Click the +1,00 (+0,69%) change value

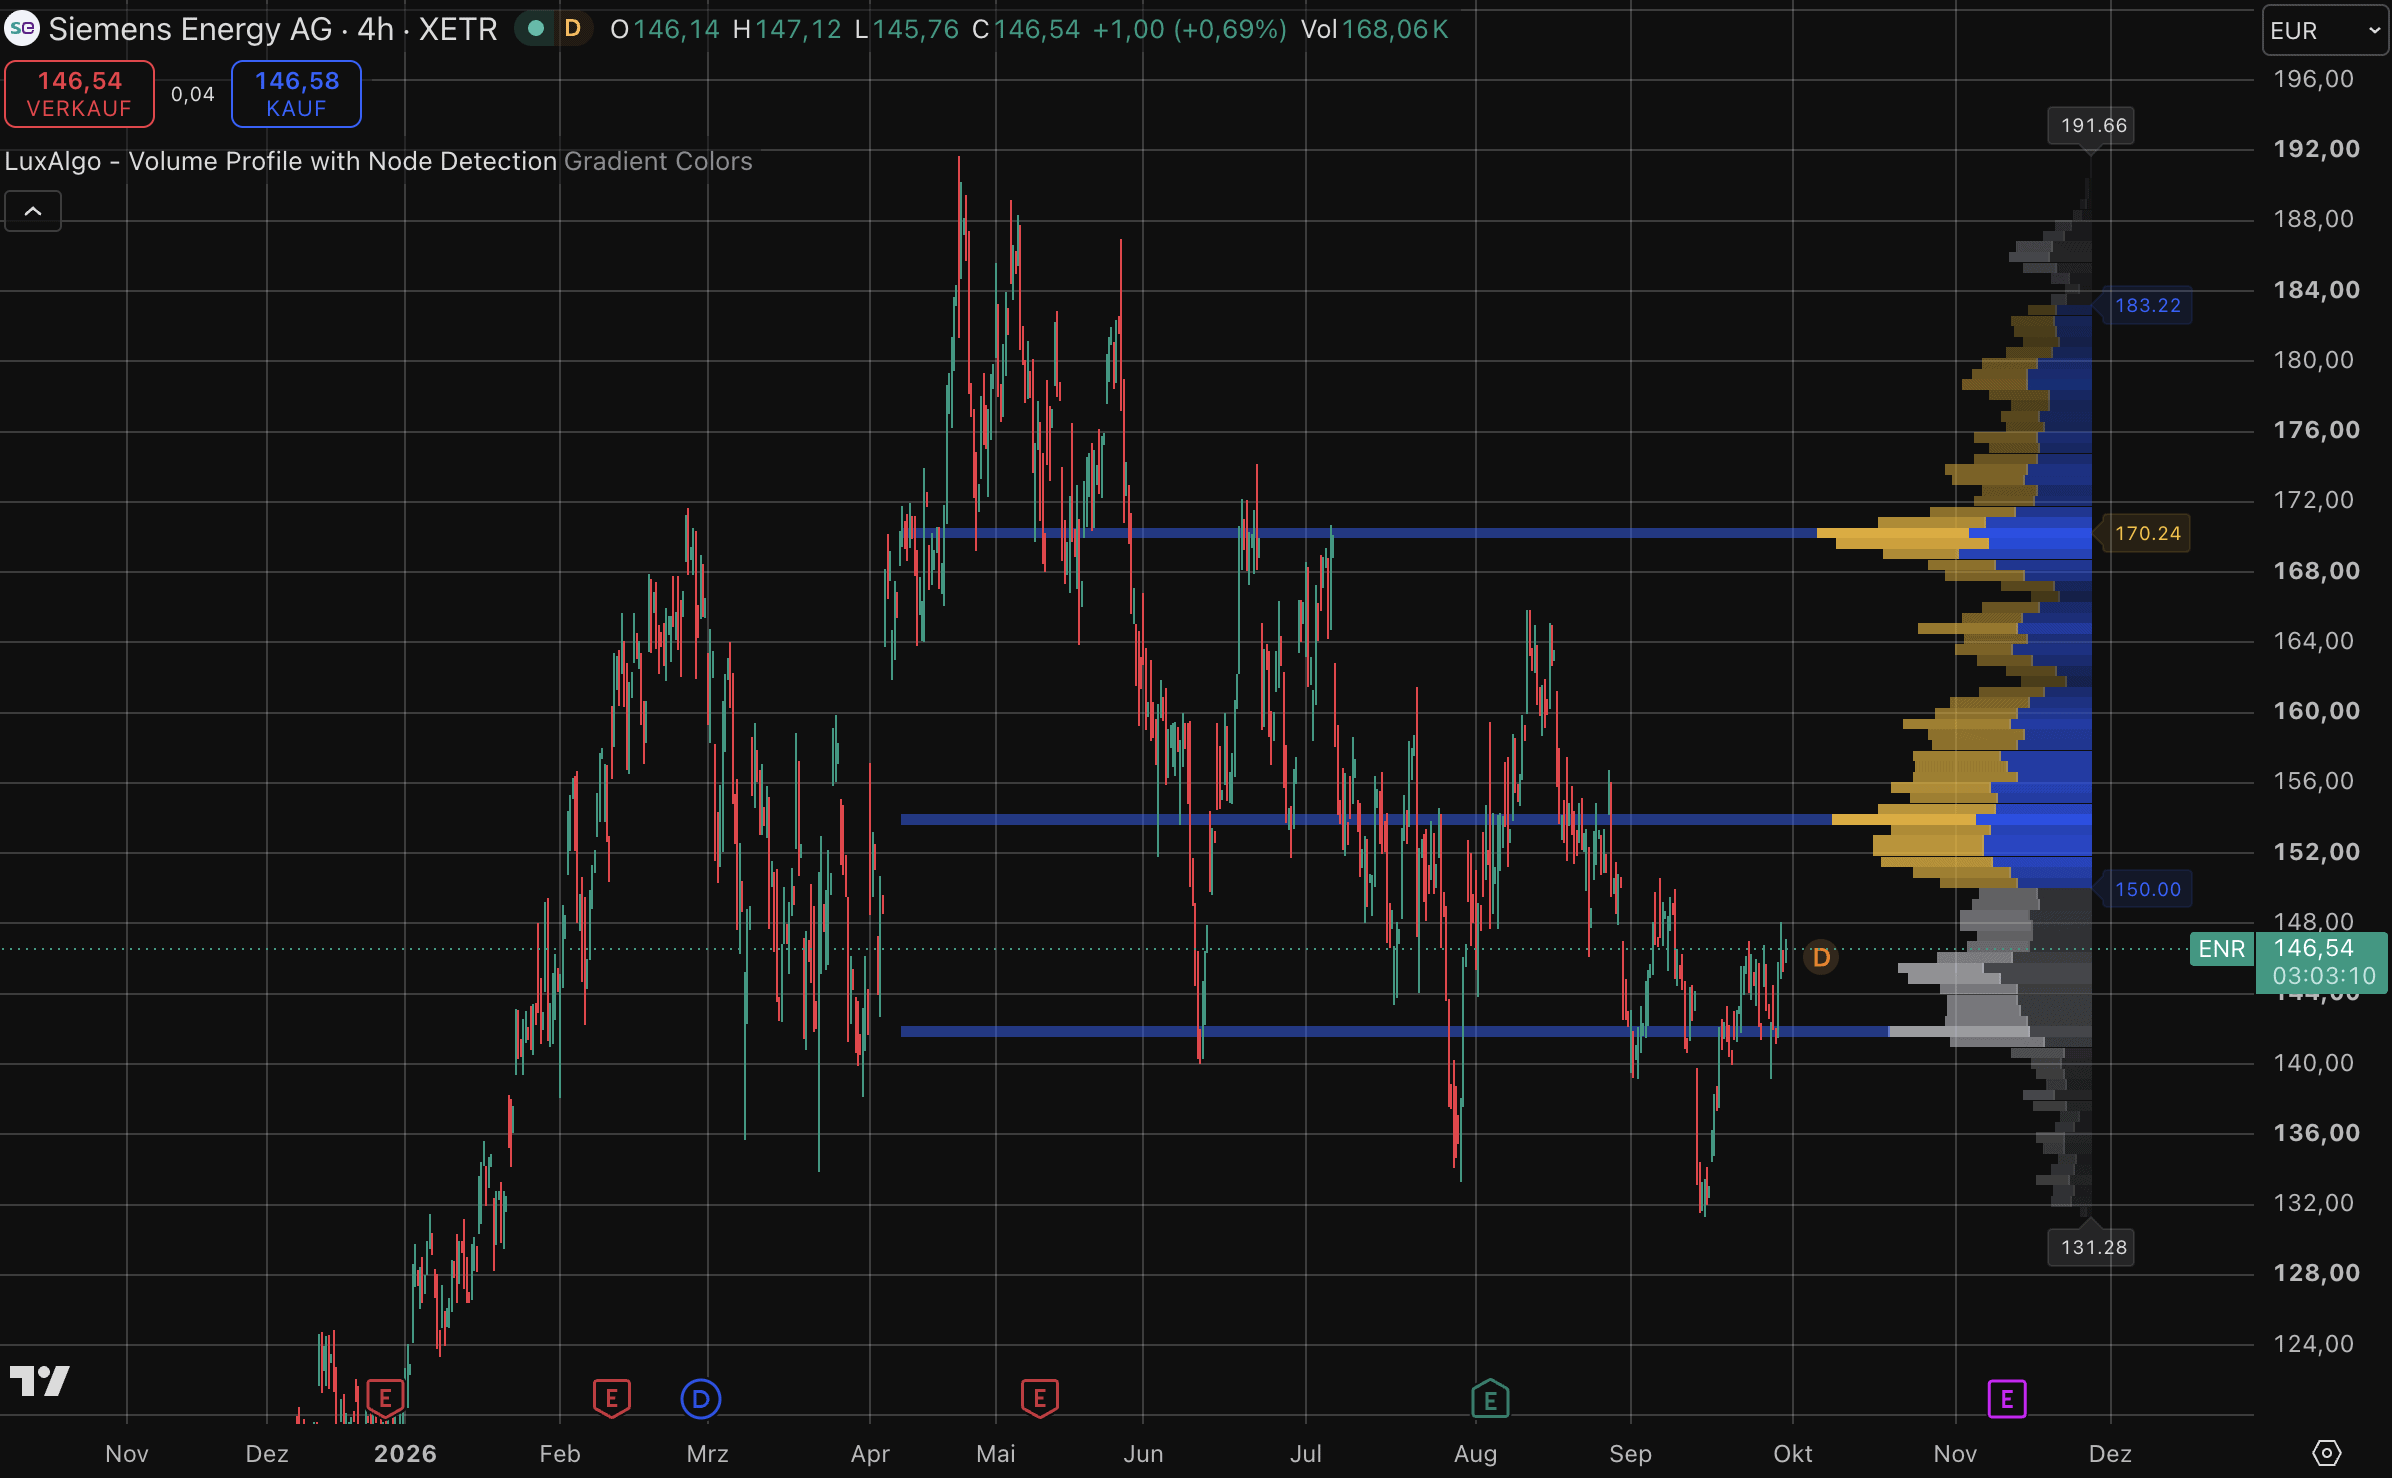coord(1189,29)
